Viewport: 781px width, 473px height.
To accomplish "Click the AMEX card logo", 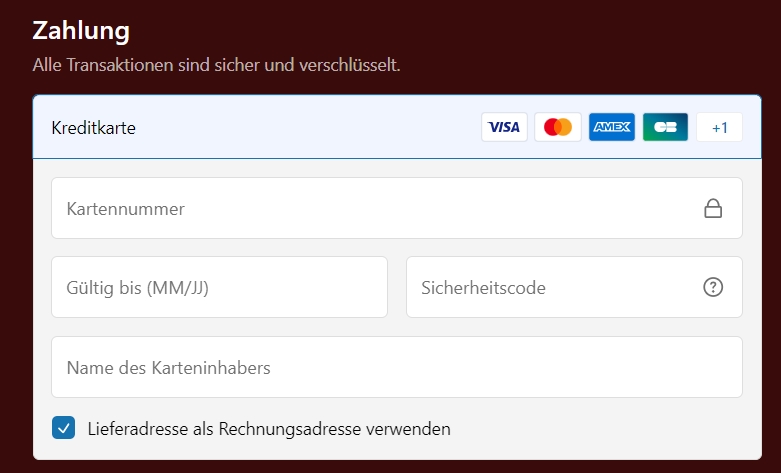I will [x=612, y=127].
